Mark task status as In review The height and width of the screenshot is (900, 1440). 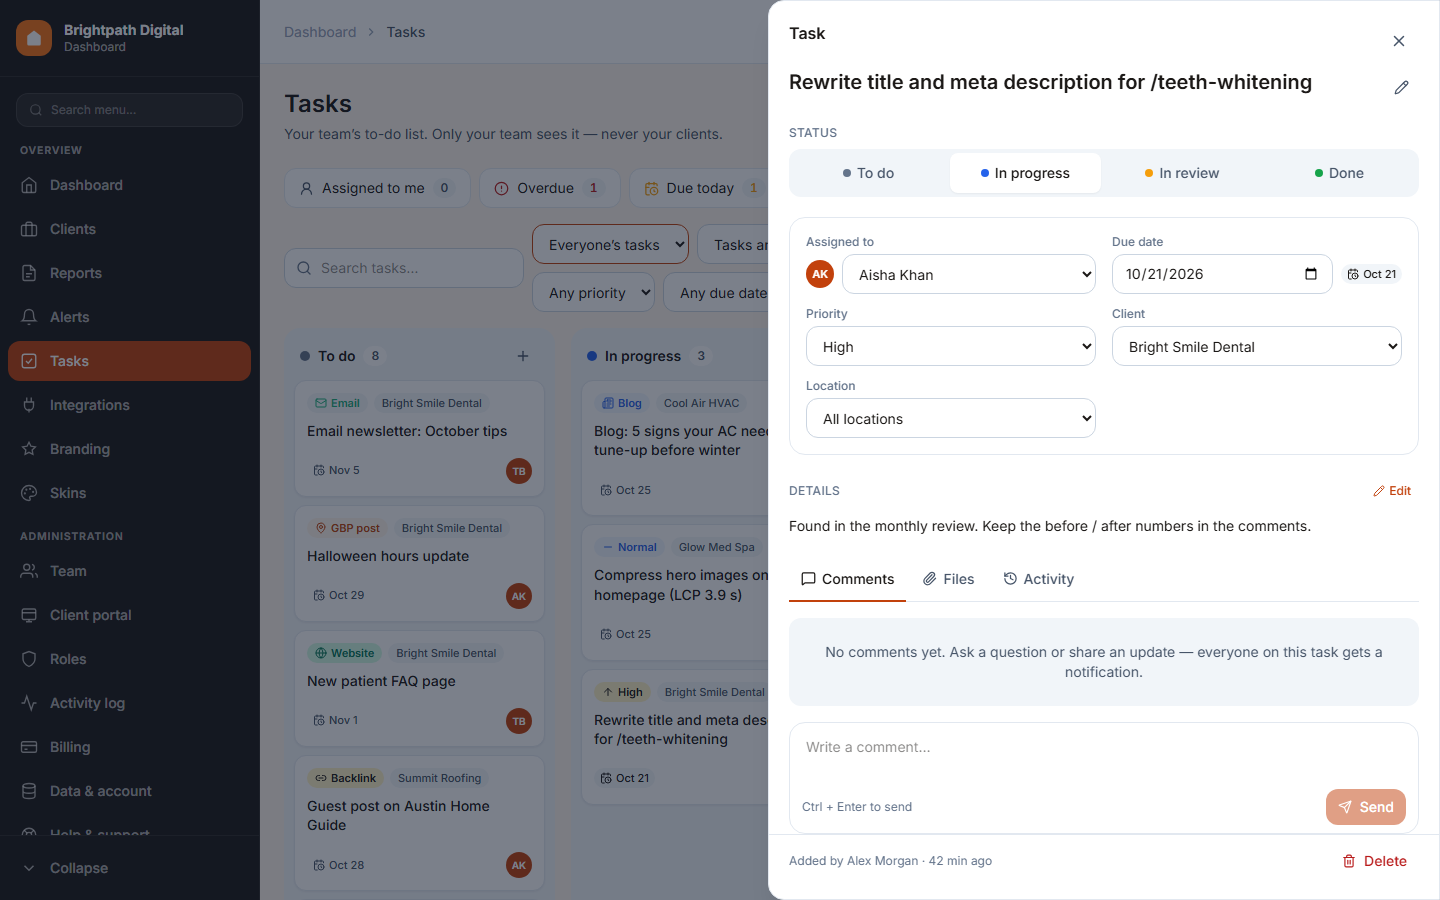(x=1182, y=173)
